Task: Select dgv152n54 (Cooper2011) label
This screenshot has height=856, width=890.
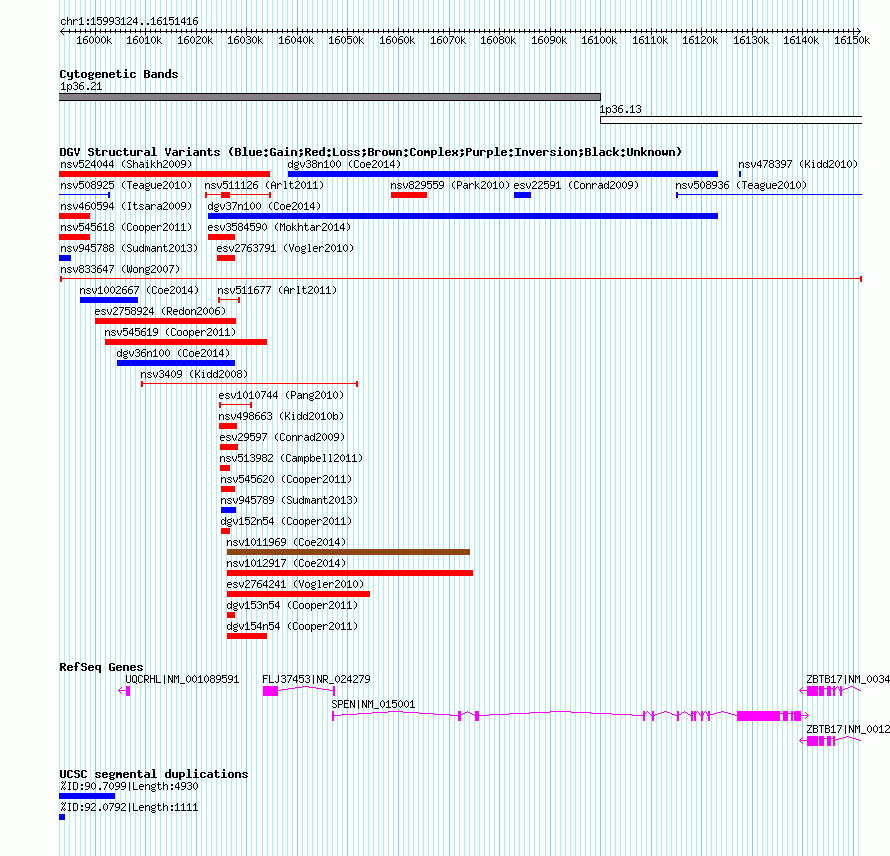Action: pos(286,522)
